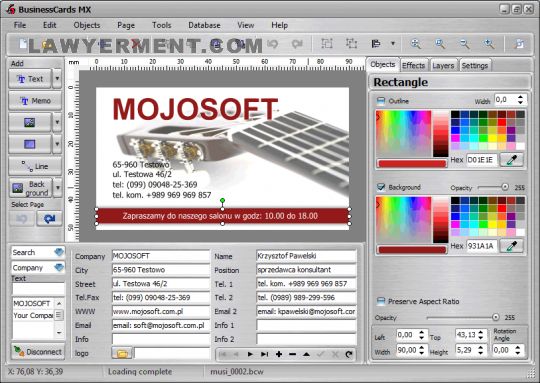The height and width of the screenshot is (383, 540).
Task: Click the last record navigation icon
Action: tap(264, 354)
